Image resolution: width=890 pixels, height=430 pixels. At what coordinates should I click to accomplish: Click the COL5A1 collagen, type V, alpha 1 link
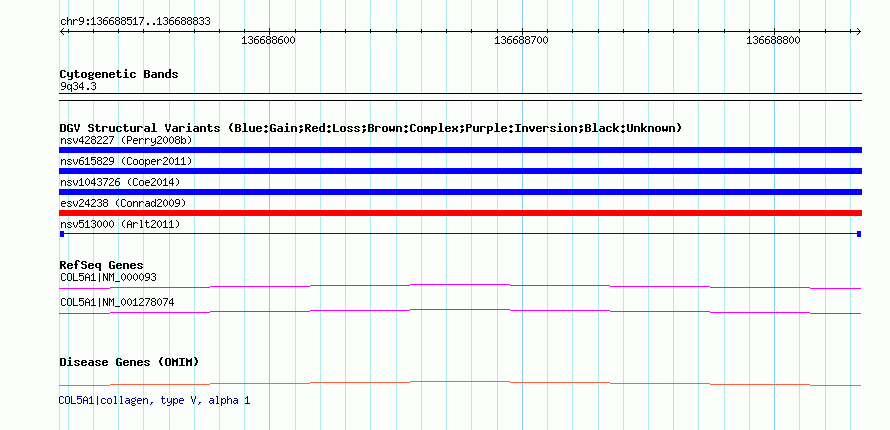(154, 401)
